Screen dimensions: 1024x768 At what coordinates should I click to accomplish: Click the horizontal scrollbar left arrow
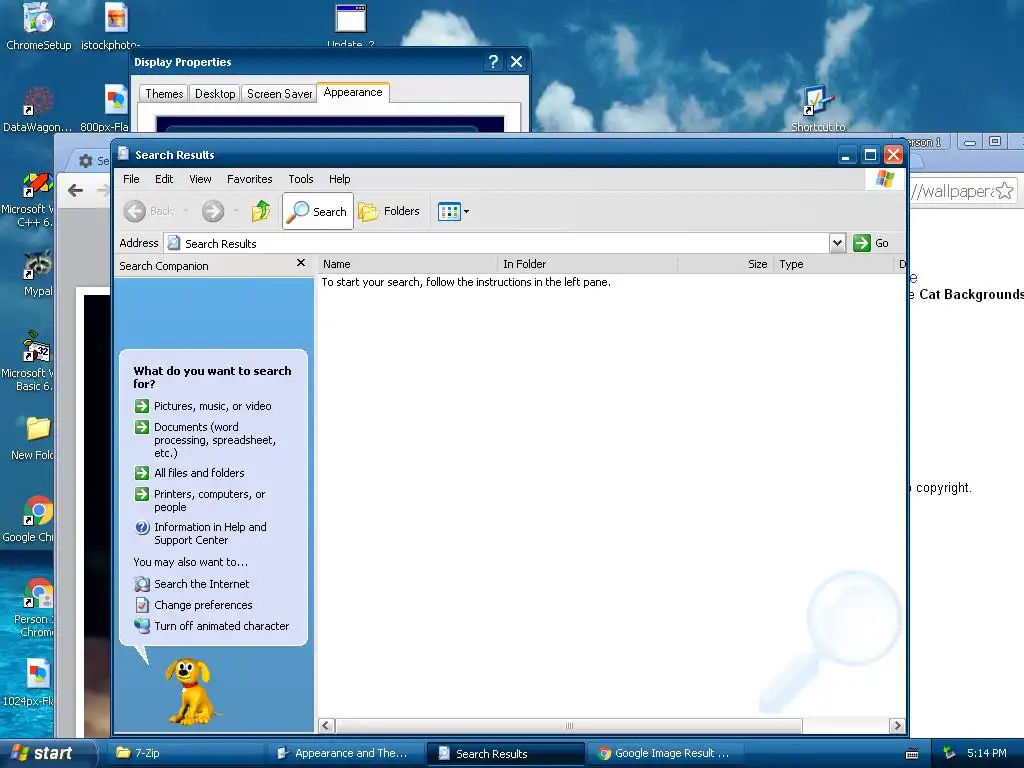(x=327, y=726)
